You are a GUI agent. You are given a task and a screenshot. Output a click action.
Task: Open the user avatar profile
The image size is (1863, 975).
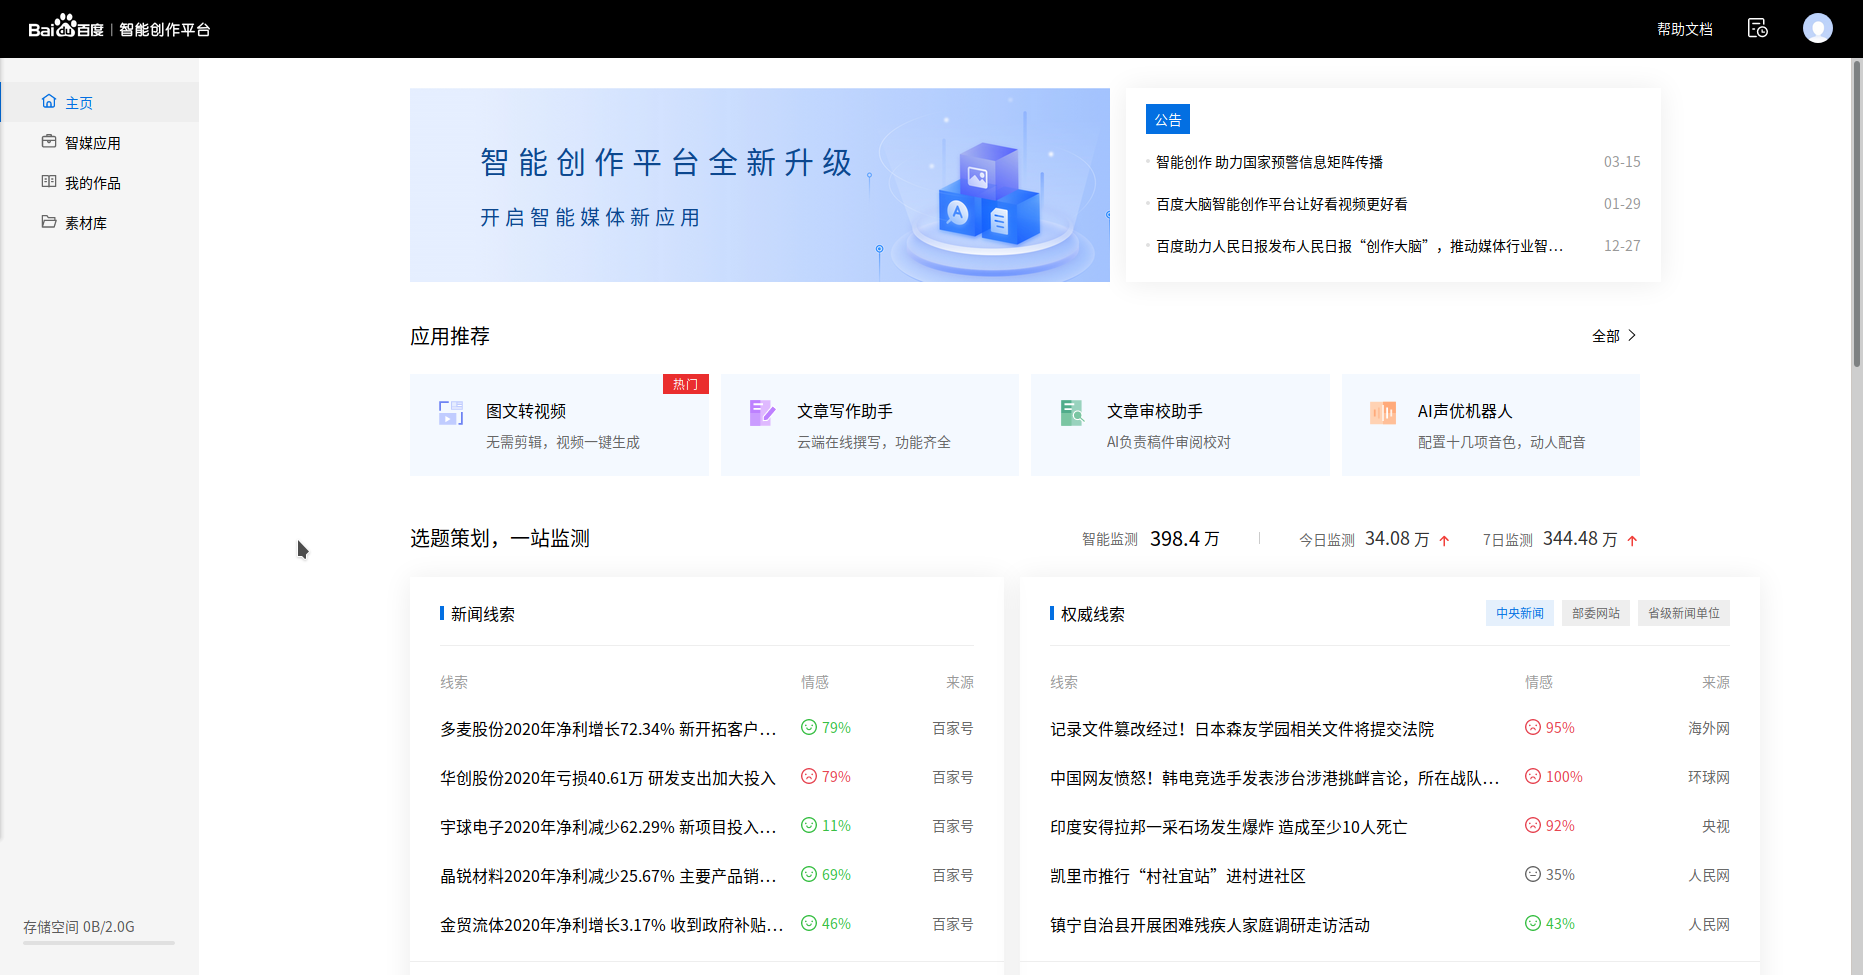pos(1817,28)
